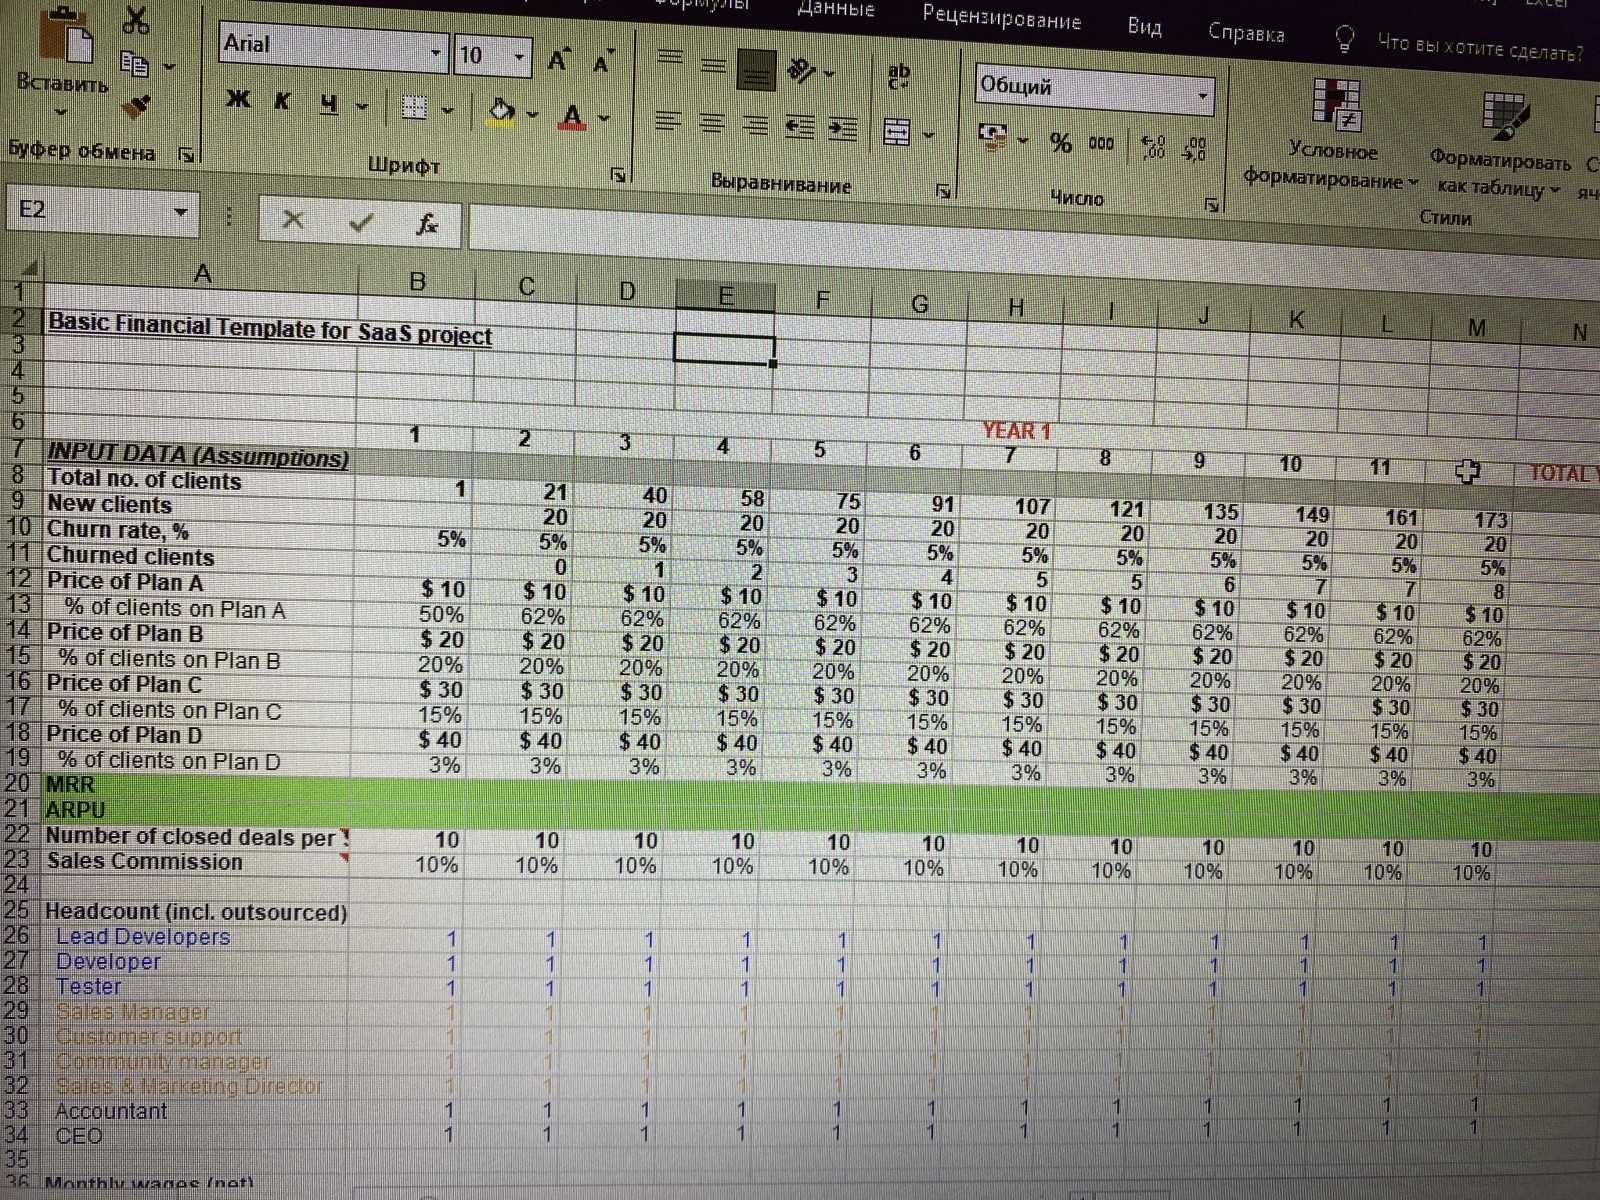The image size is (1600, 1200).
Task: Open the Буфер обмена dialog launcher
Action: click(x=185, y=154)
